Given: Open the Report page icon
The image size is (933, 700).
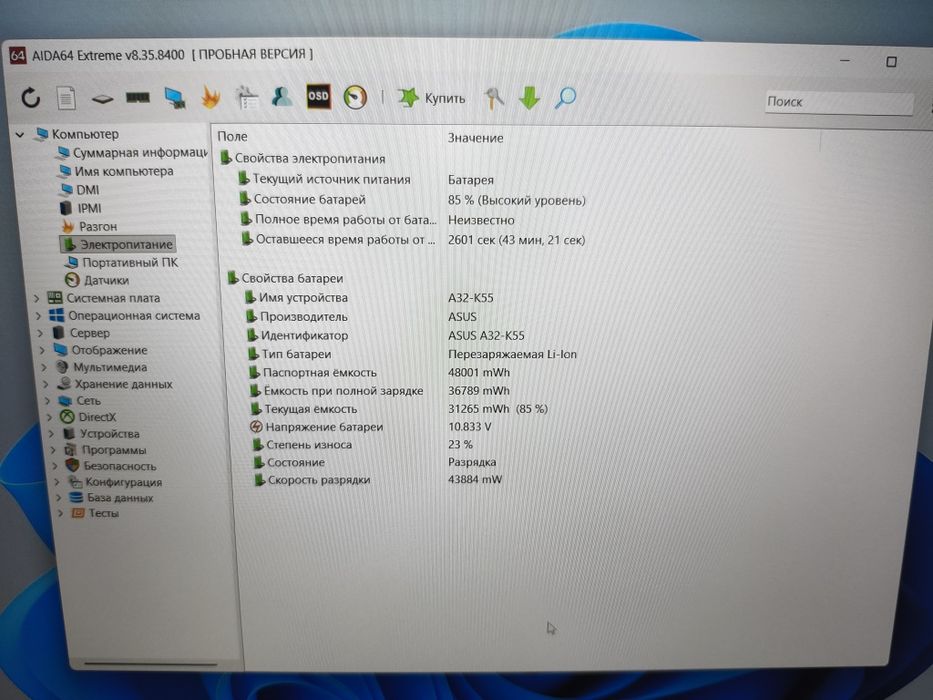Looking at the screenshot, I should pyautogui.click(x=66, y=98).
